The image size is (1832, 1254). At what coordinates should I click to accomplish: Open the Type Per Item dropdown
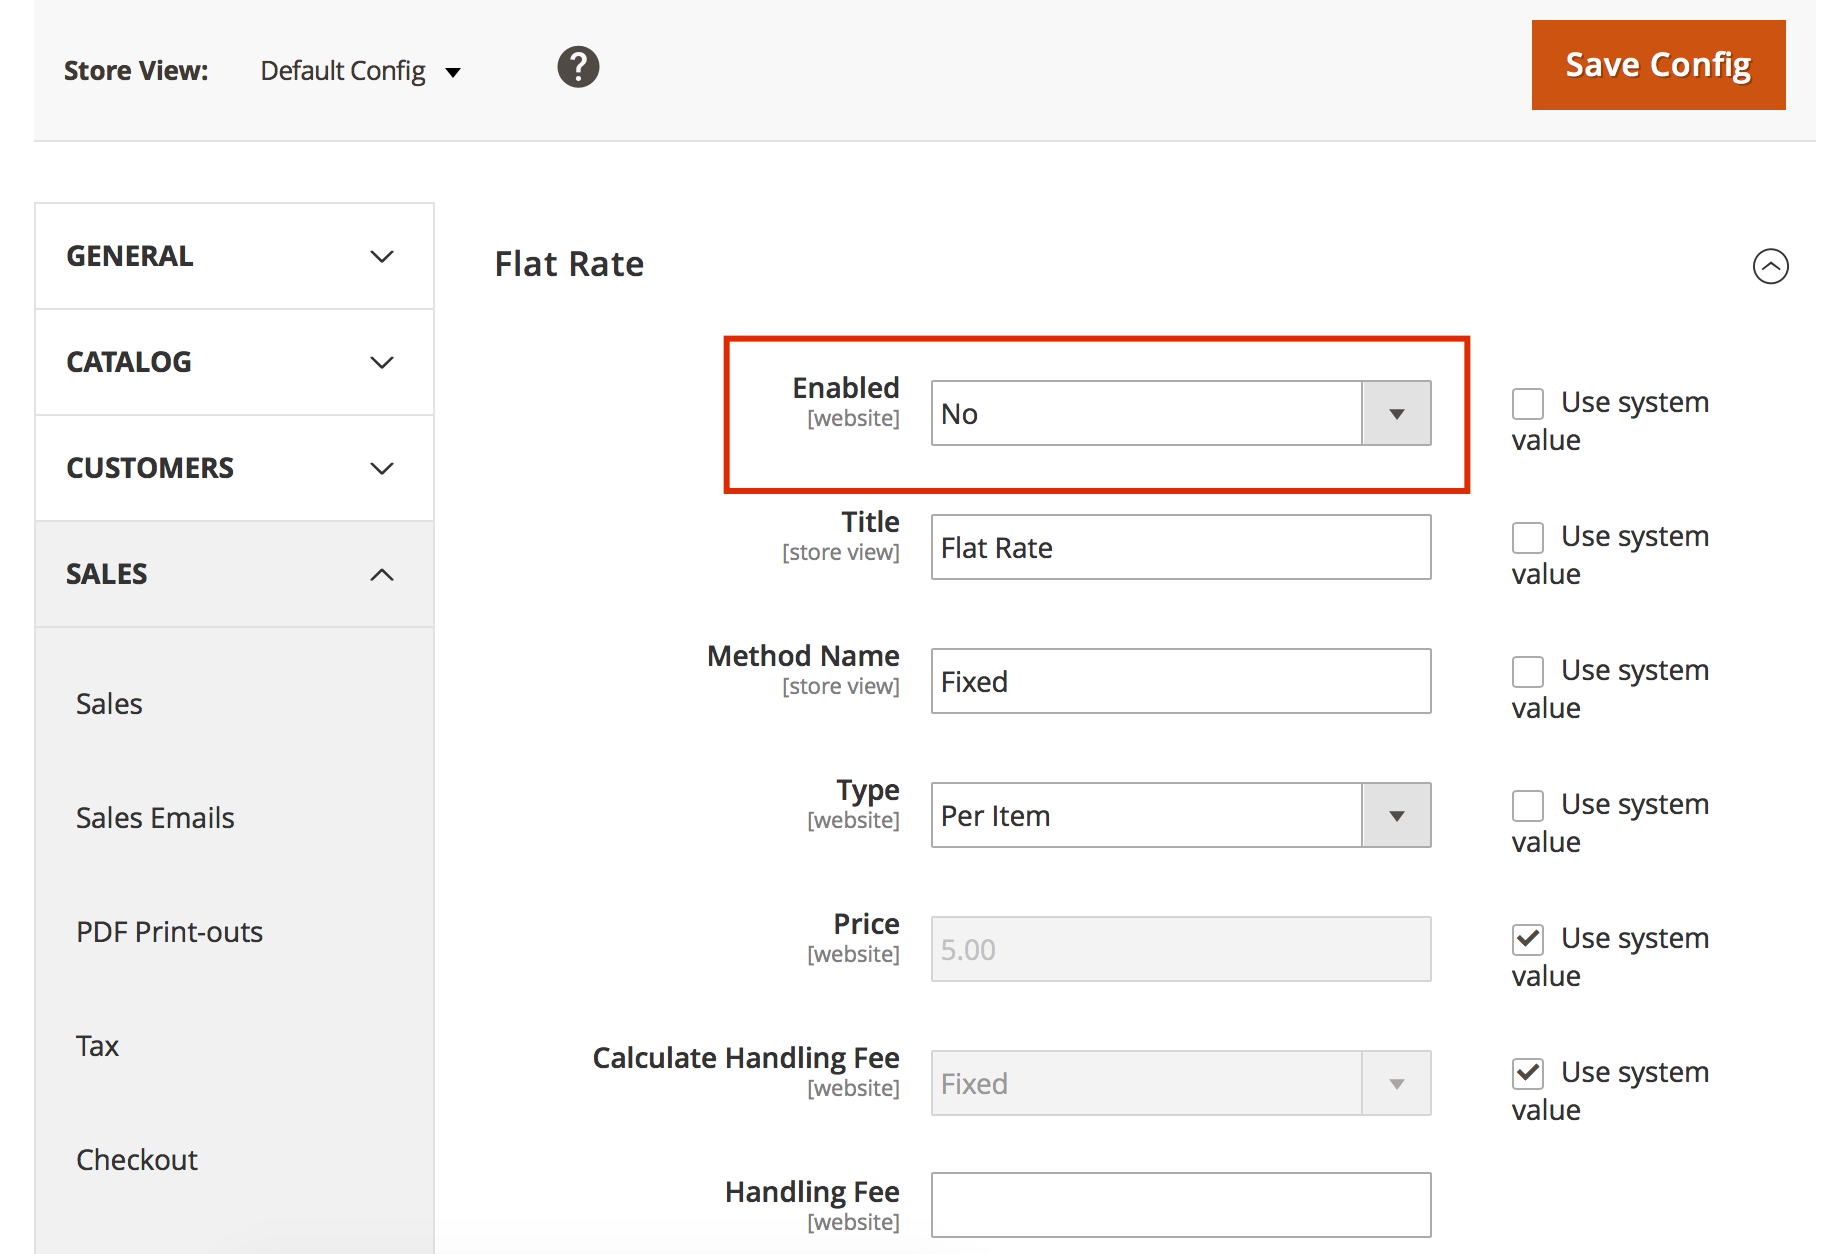[x=1180, y=815]
